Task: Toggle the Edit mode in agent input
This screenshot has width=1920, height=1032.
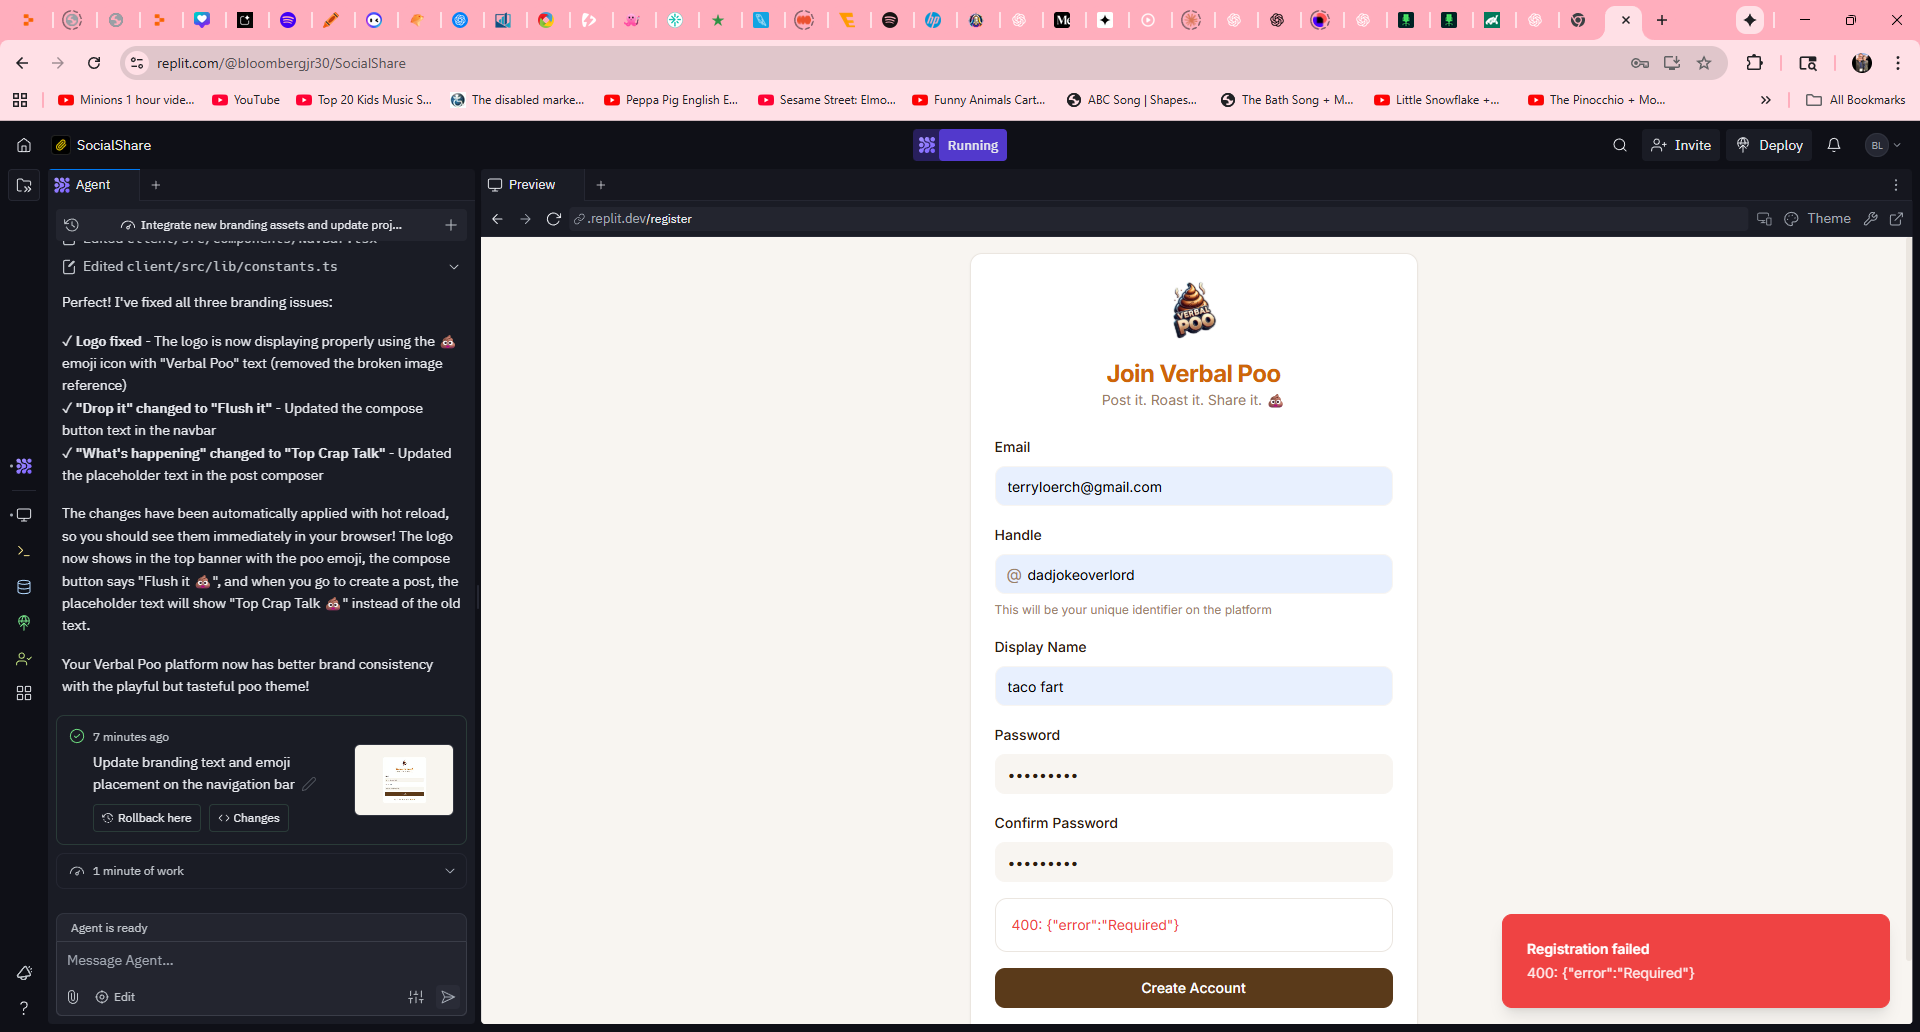Action: point(115,997)
